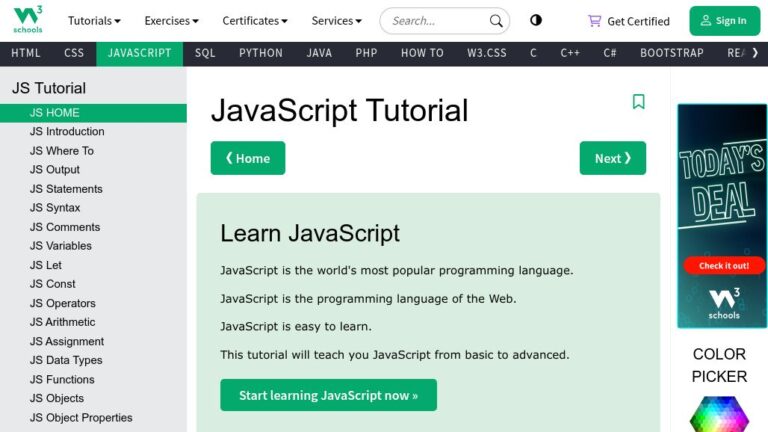Screen dimensions: 768x432
Task: Select the SQL tab
Action: coord(205,53)
